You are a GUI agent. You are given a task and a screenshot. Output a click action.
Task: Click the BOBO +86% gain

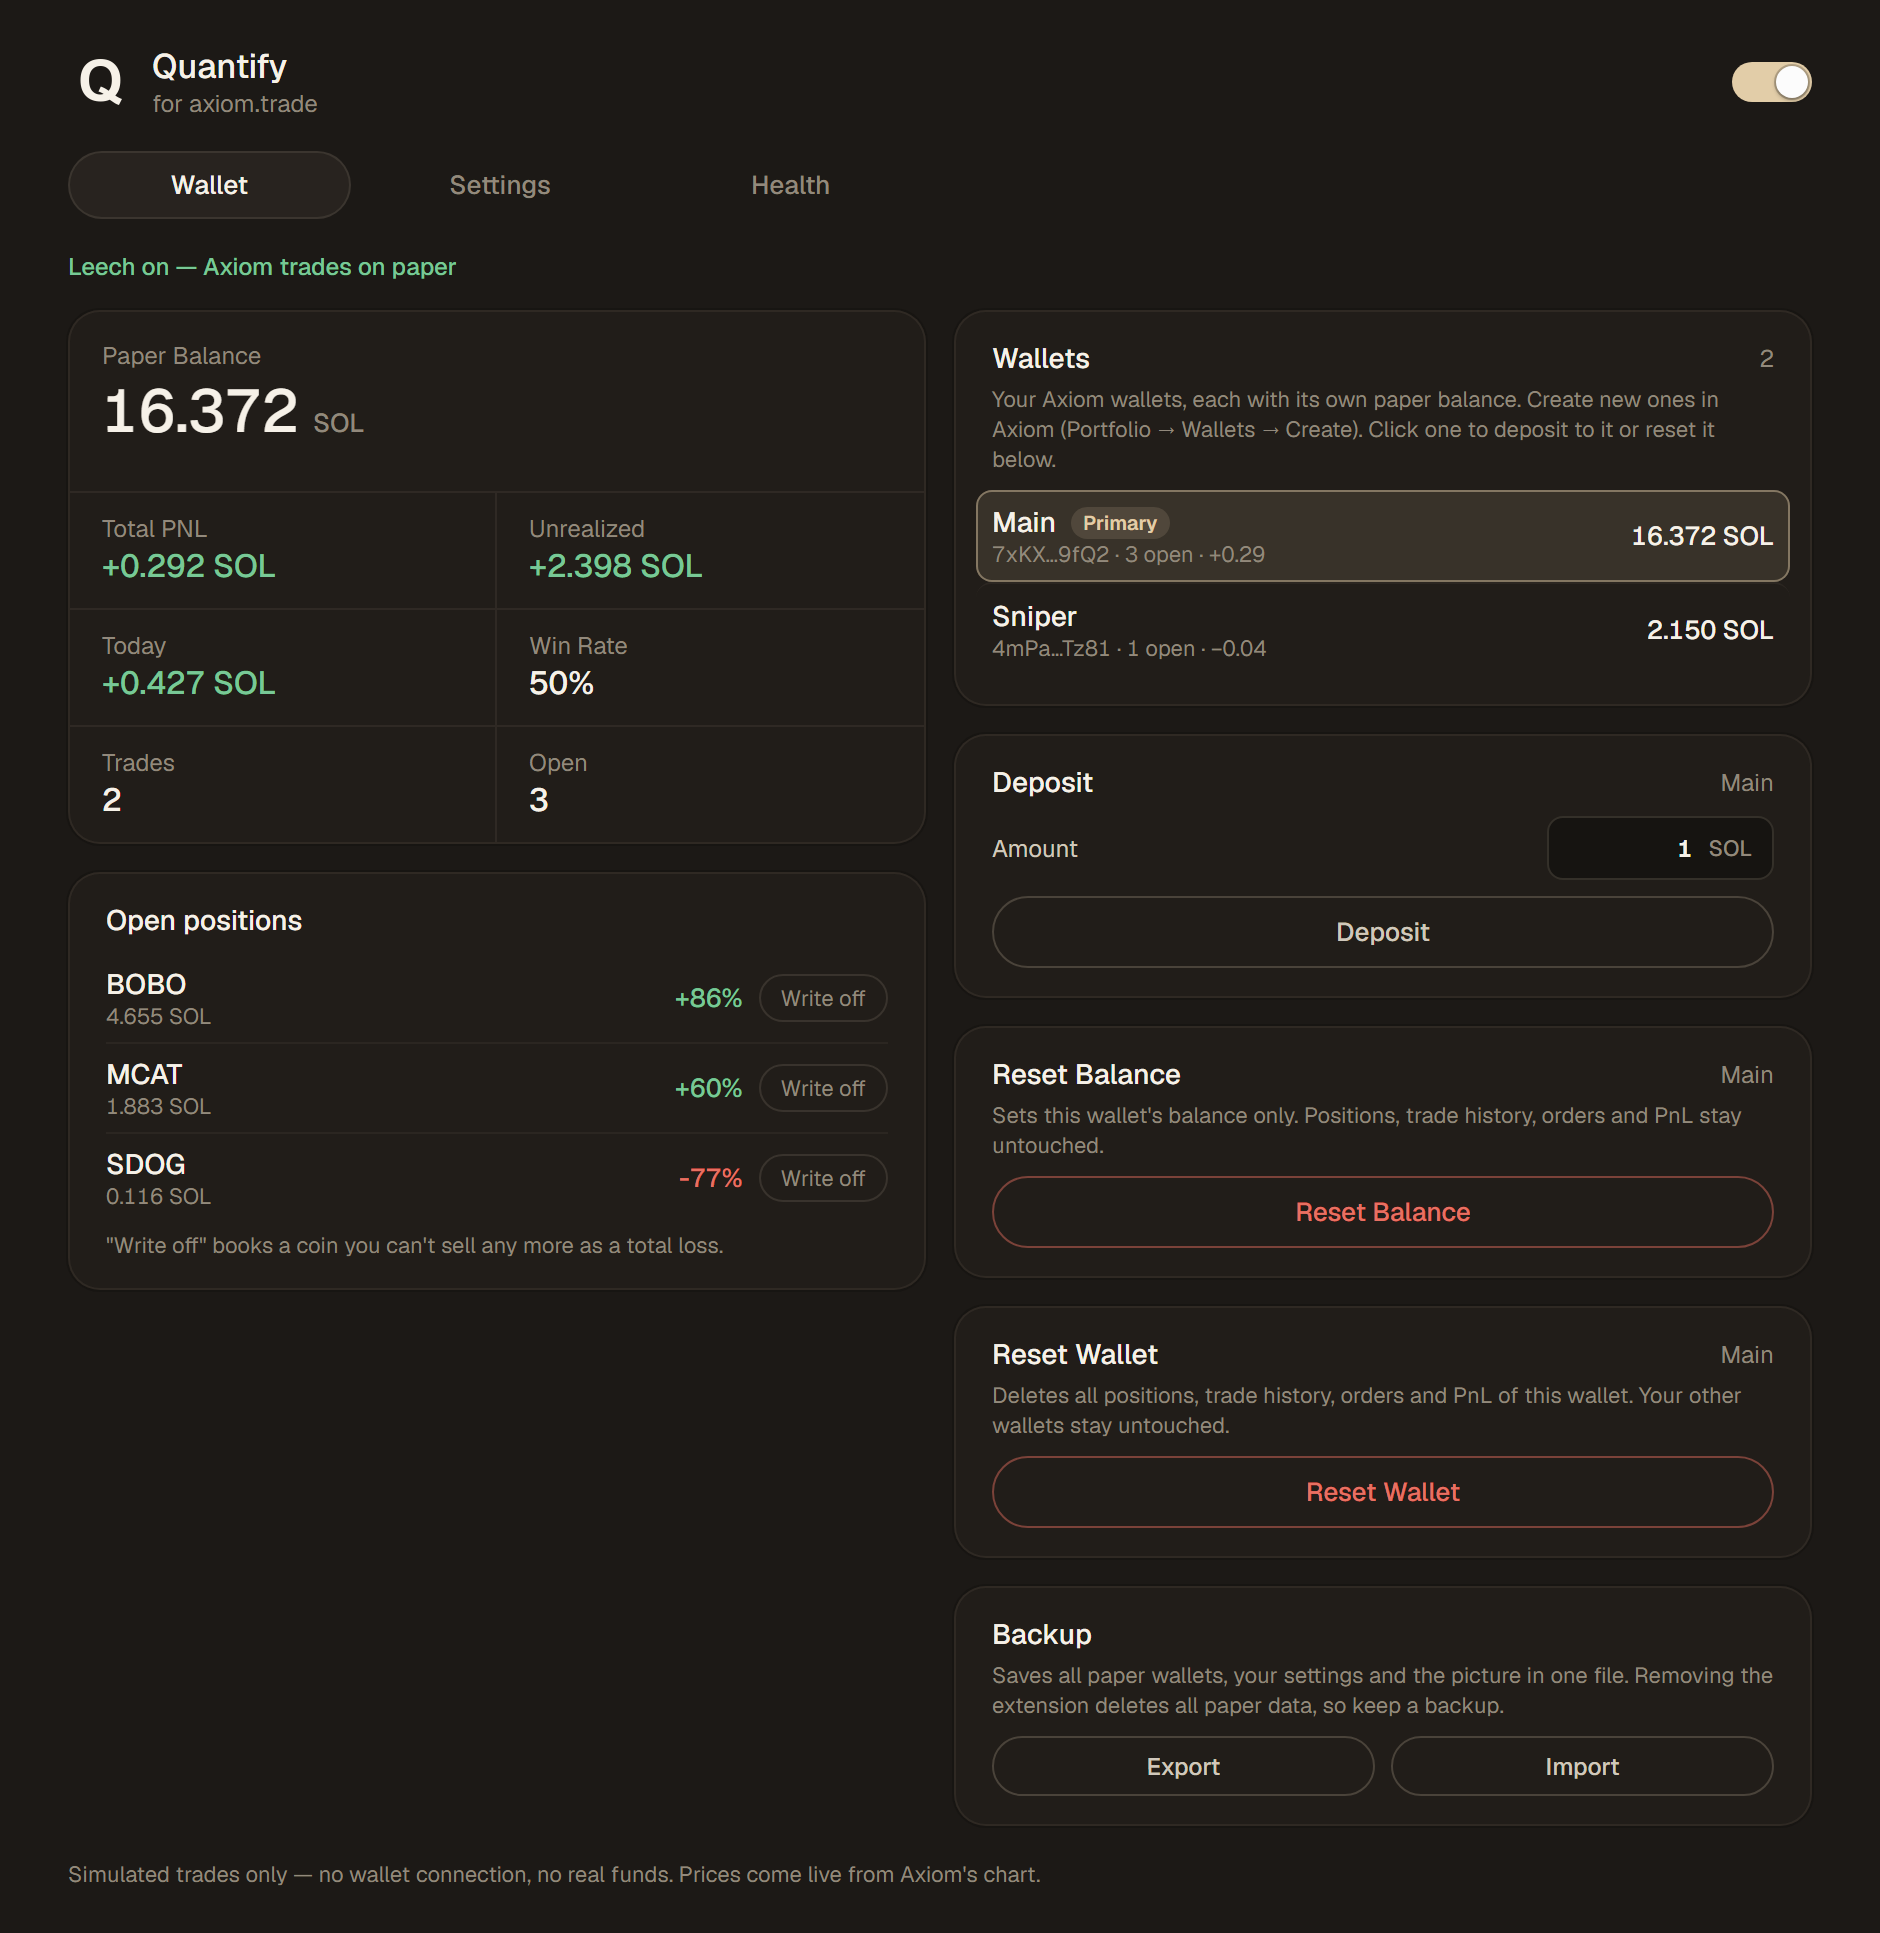tap(708, 998)
